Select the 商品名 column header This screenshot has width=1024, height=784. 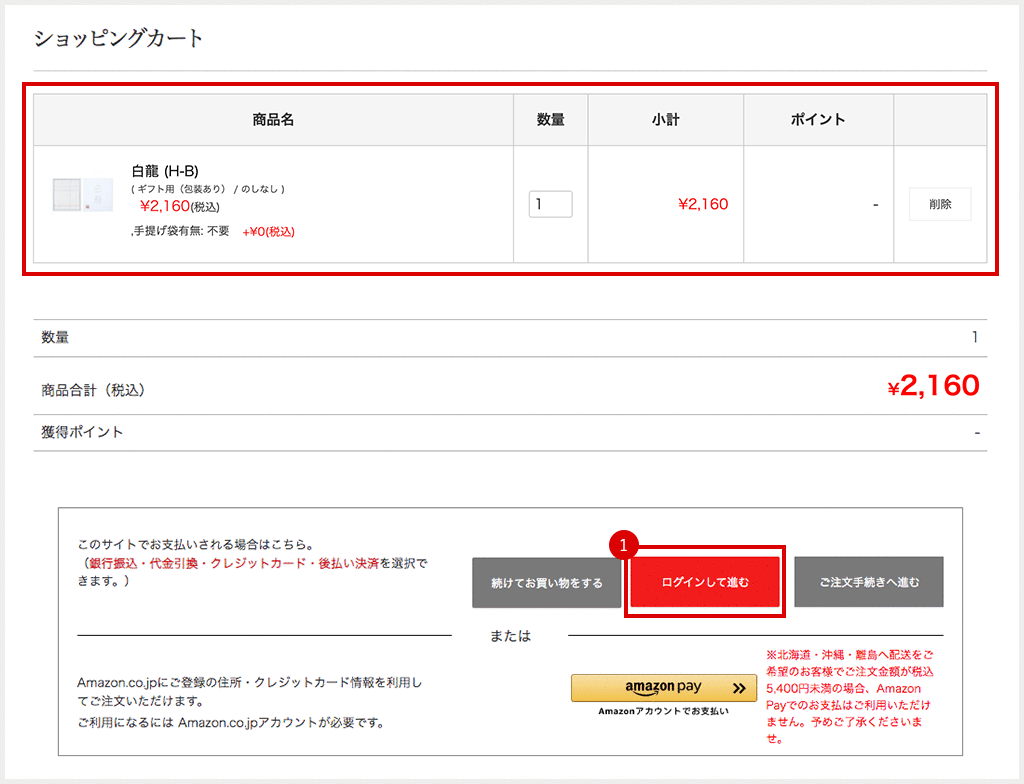(273, 119)
